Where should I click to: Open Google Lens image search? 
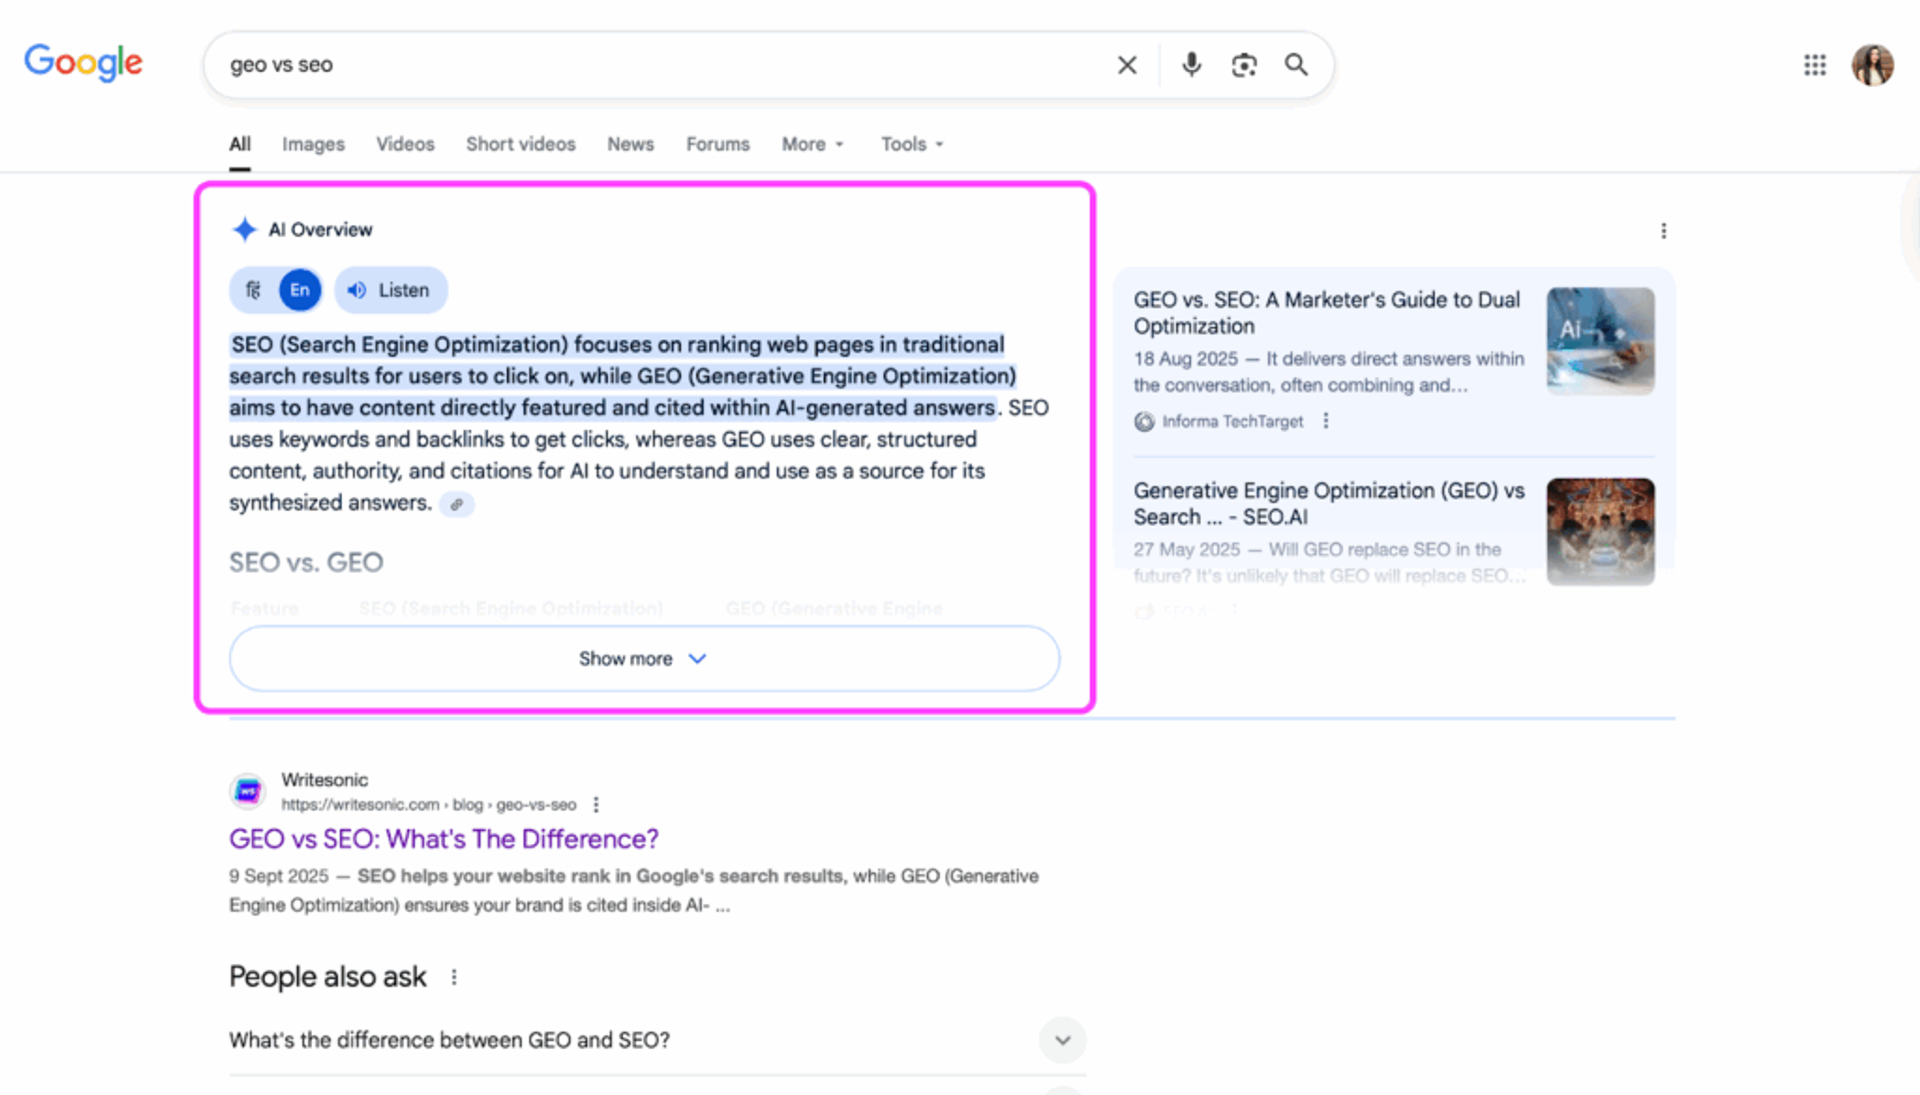pos(1244,65)
